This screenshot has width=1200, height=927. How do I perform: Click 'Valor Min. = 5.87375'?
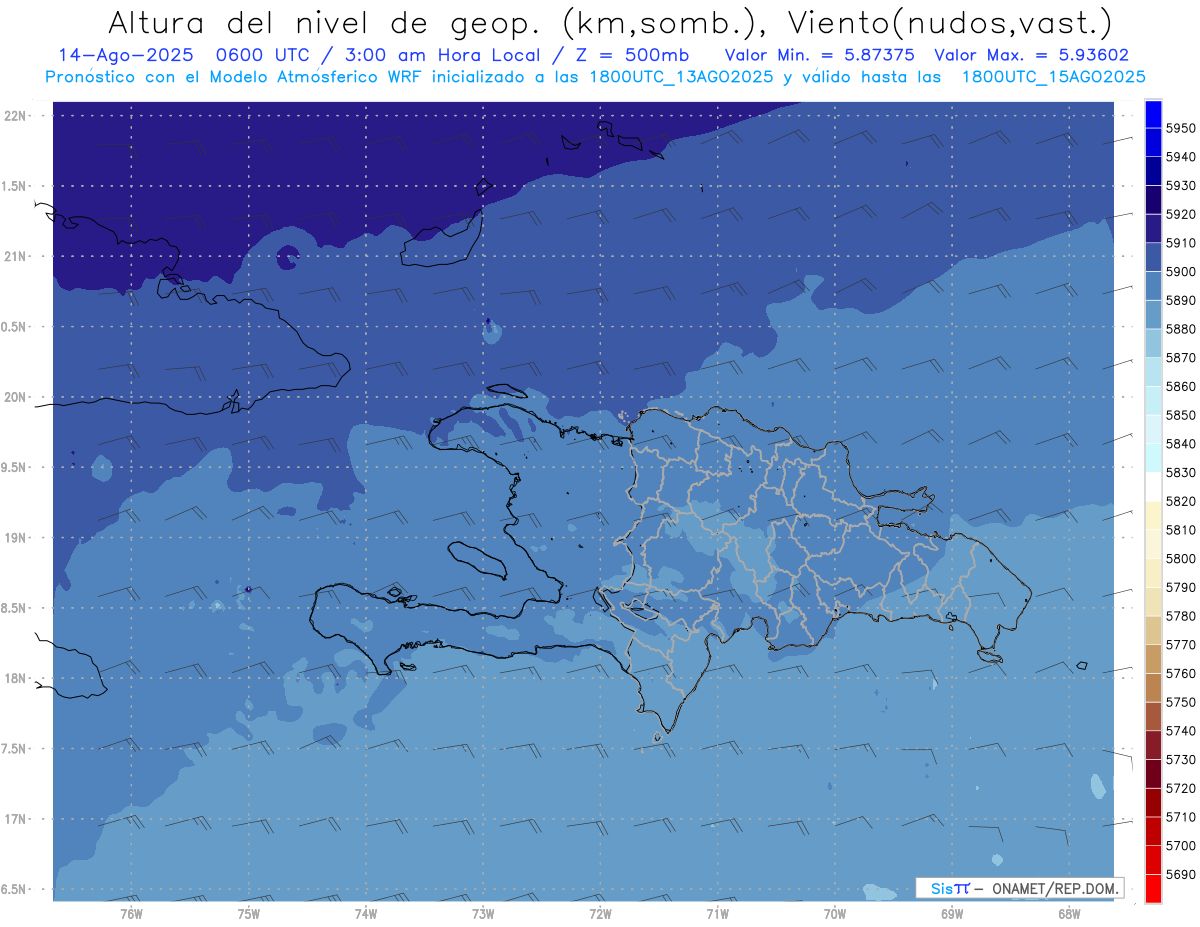point(819,55)
